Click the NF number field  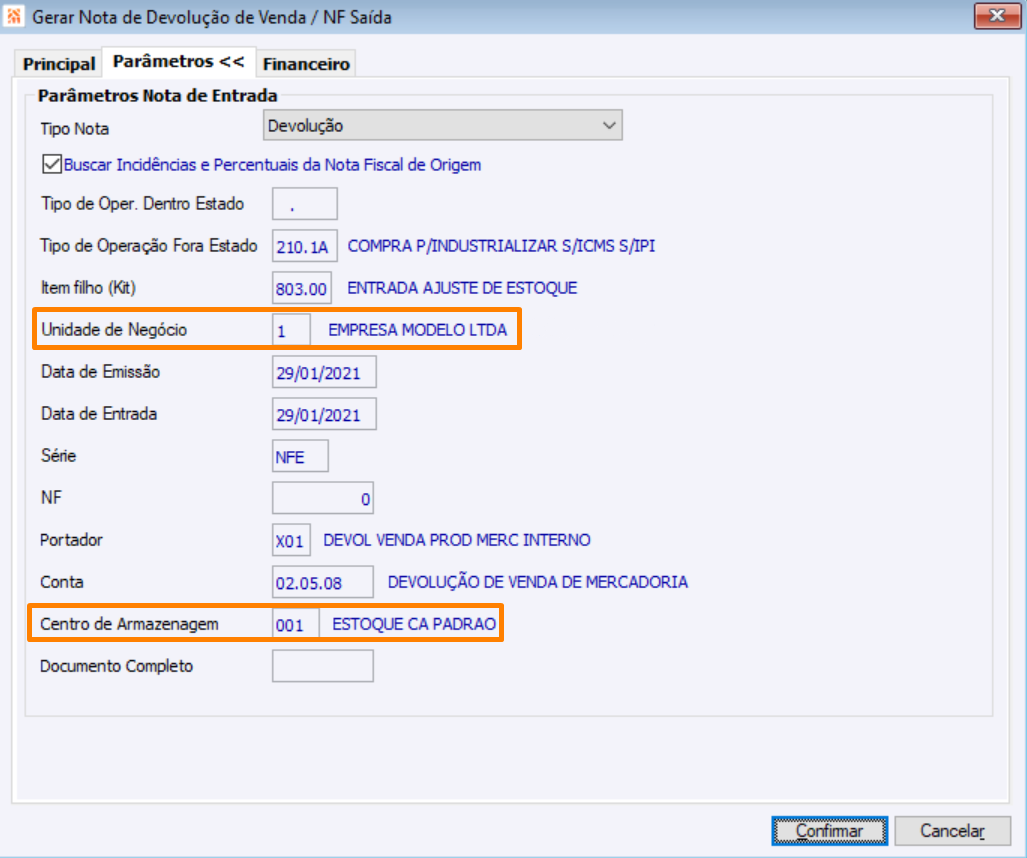(x=323, y=498)
